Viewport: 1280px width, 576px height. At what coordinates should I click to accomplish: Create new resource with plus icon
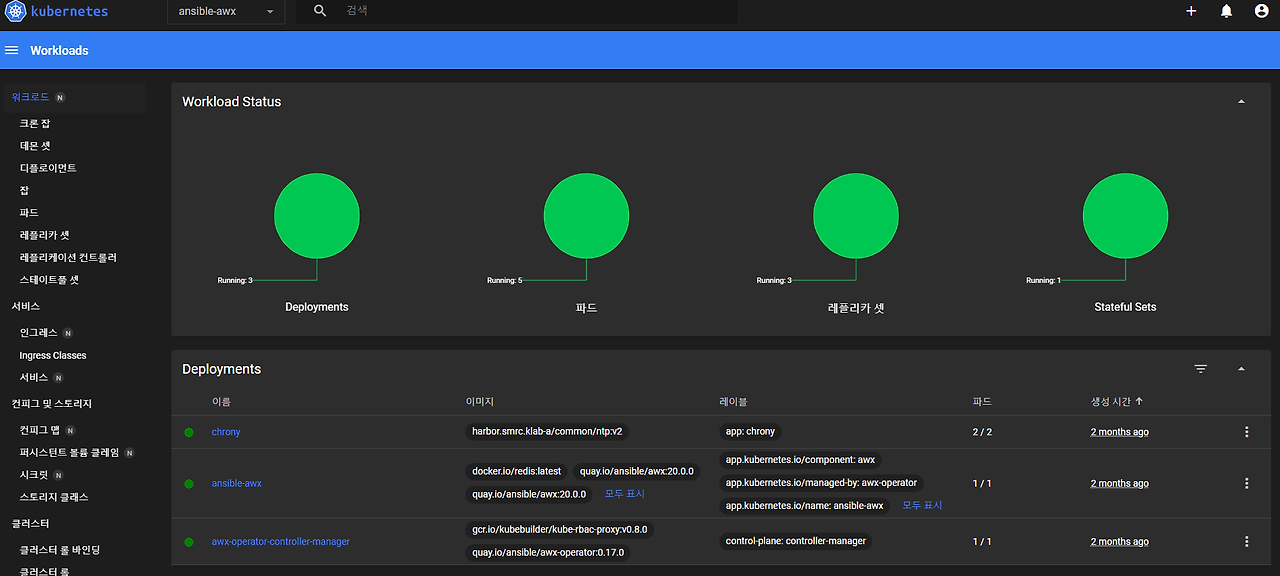1191,11
